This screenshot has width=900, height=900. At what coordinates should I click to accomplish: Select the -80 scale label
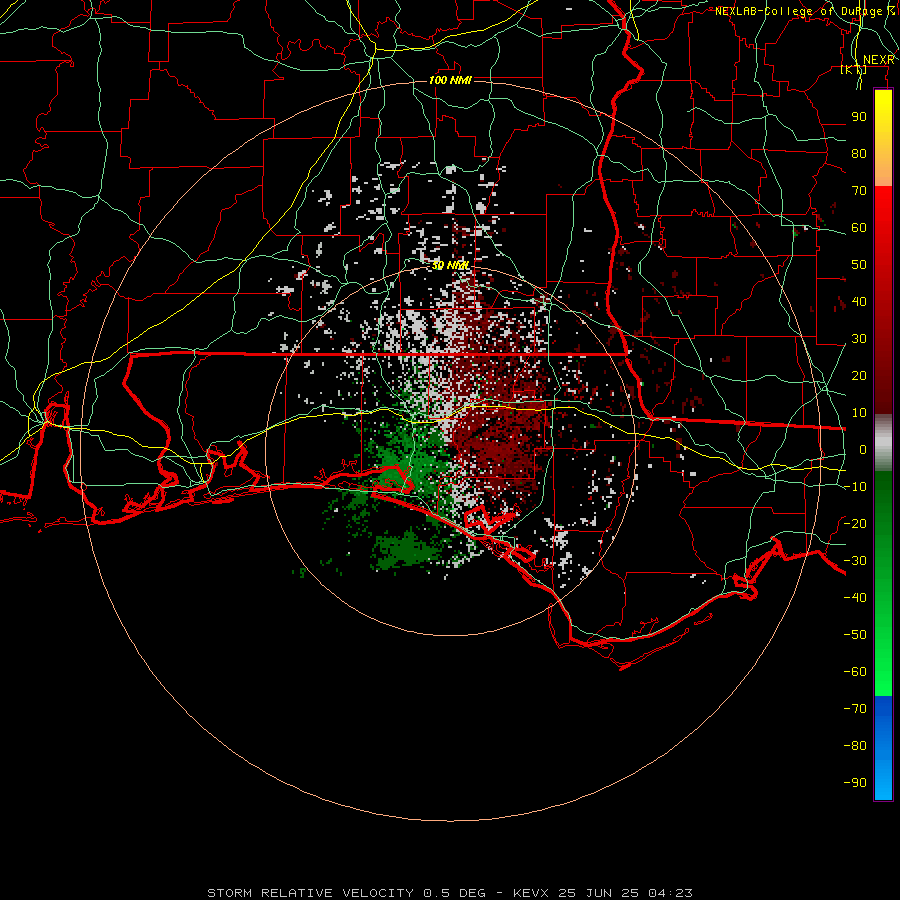click(855, 746)
